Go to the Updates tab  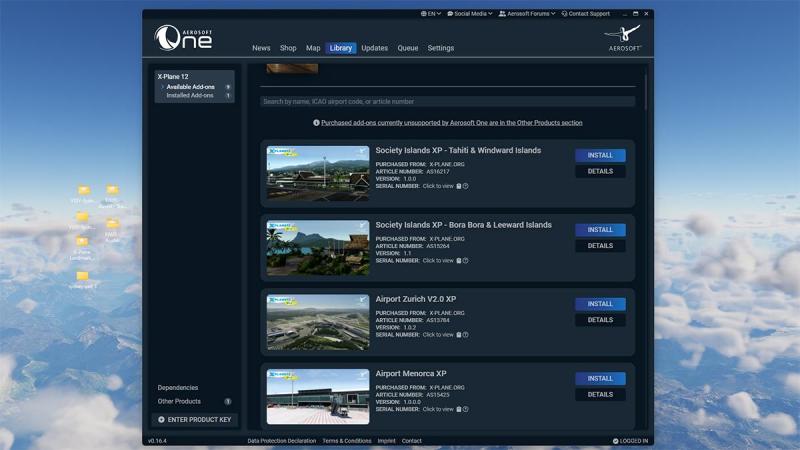(374, 48)
